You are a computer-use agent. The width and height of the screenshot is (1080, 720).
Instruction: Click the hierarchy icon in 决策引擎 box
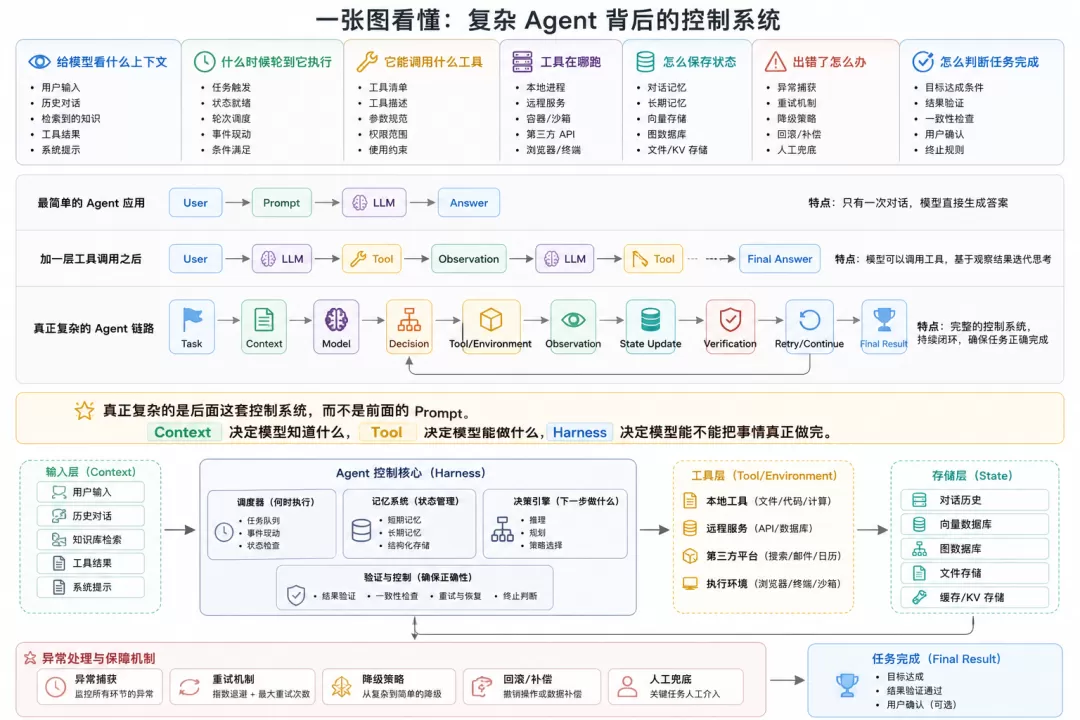coord(502,530)
